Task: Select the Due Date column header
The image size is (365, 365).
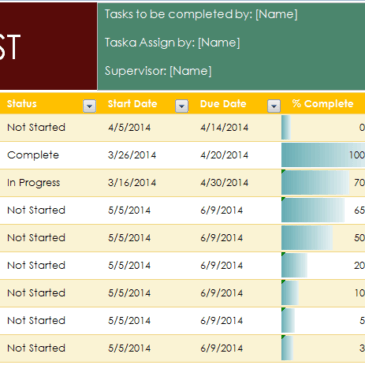Action: click(x=235, y=104)
